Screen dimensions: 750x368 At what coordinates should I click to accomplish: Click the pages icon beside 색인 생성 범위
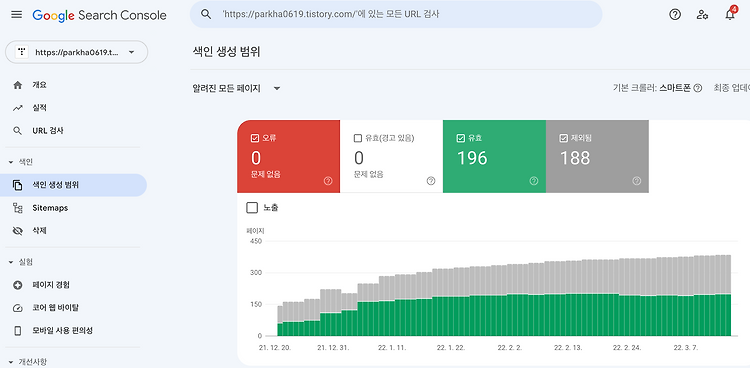tap(18, 185)
